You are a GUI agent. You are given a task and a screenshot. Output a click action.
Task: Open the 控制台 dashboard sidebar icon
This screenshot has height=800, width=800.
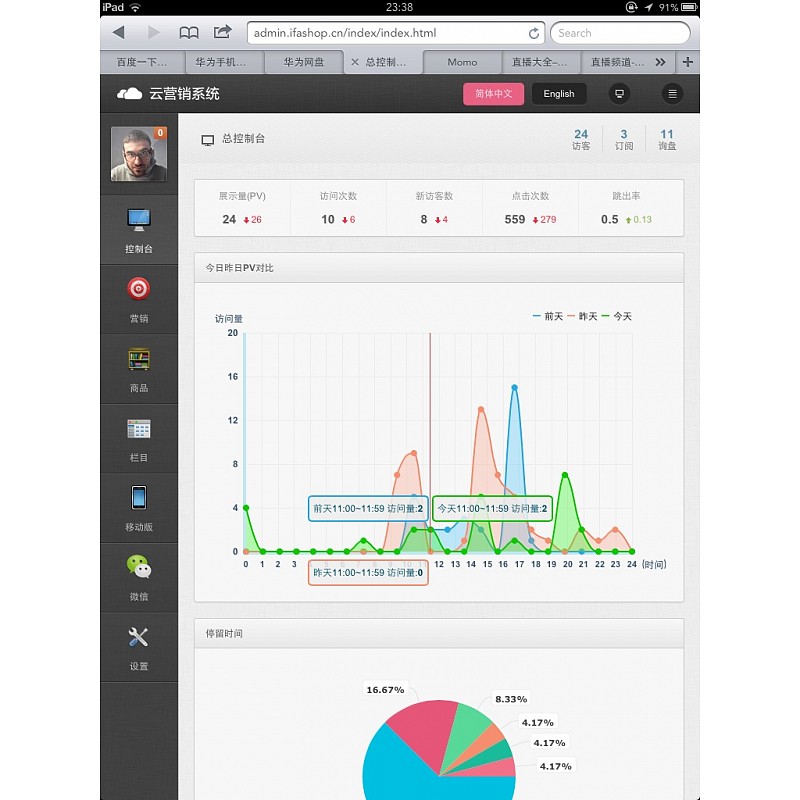[138, 219]
